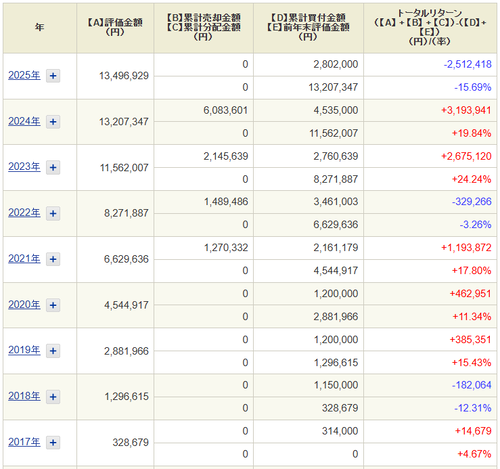
Task: Open the 2020年 link
Action: (x=24, y=305)
